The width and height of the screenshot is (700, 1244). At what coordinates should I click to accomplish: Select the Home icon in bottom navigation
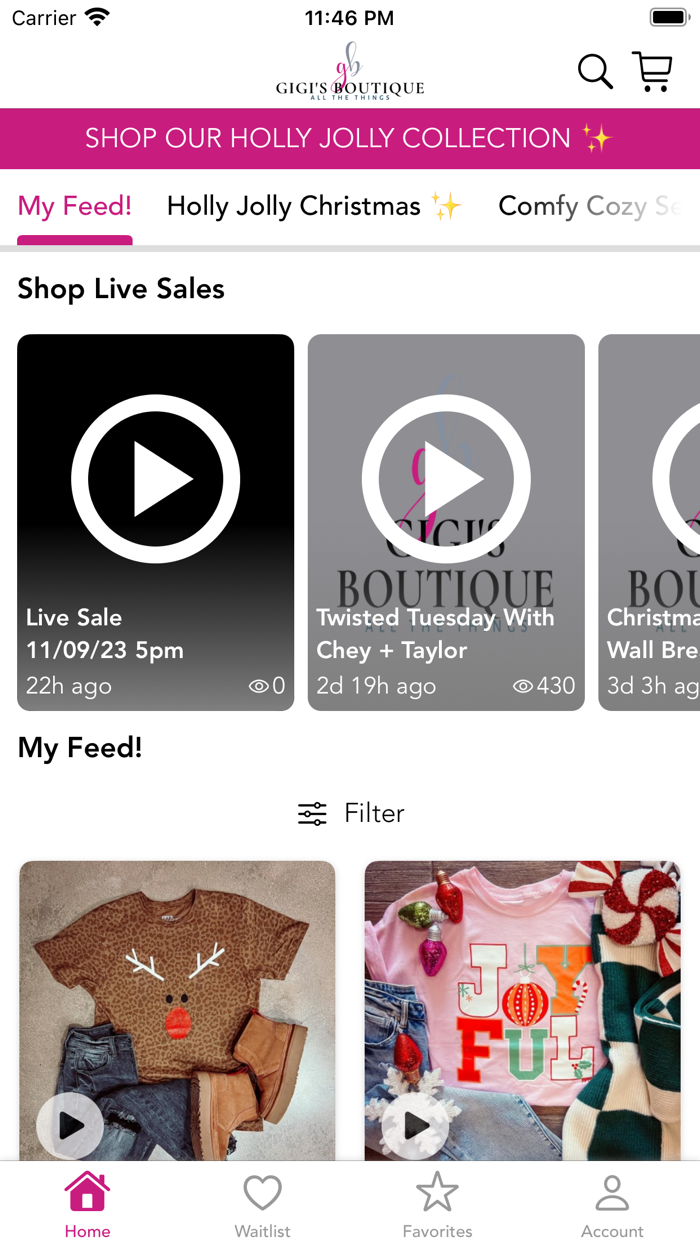click(87, 1199)
